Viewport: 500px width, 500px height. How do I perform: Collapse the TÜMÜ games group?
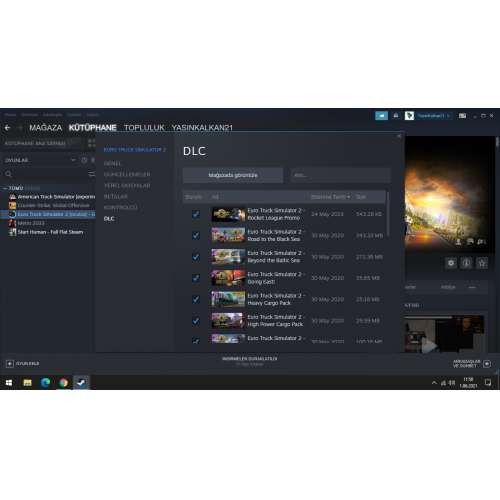[5, 188]
